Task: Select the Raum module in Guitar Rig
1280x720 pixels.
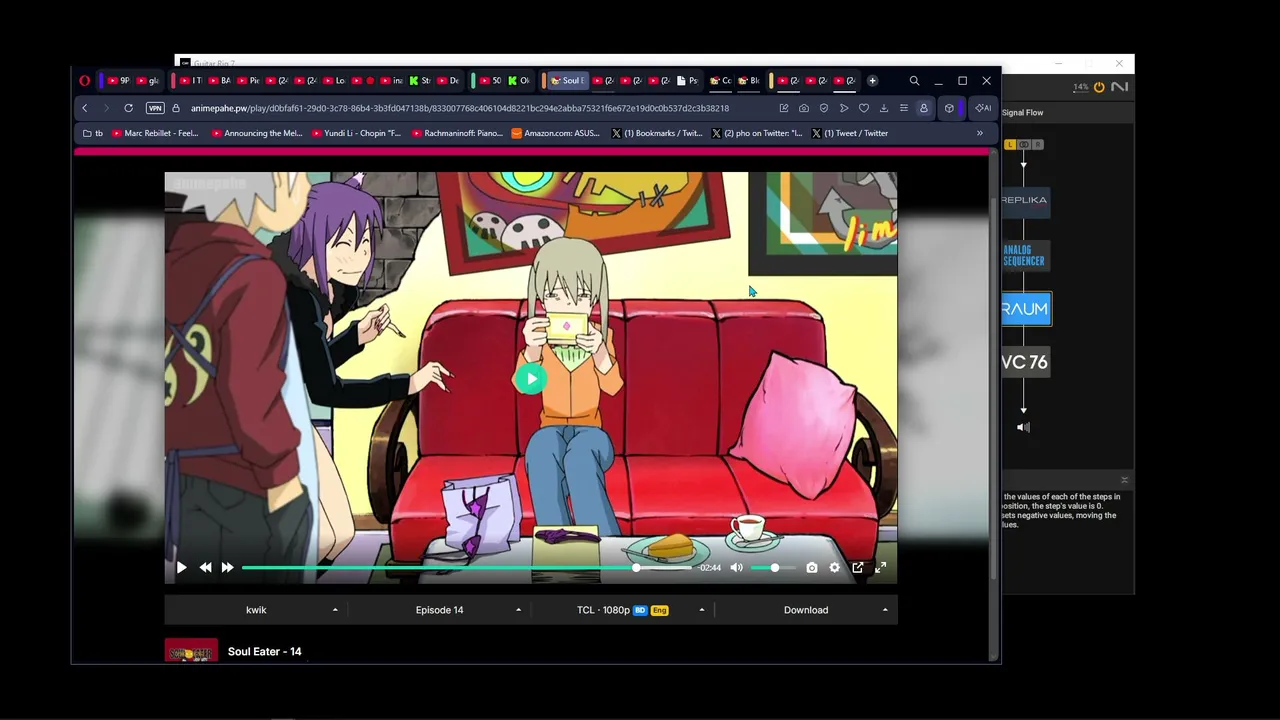Action: coord(1026,309)
